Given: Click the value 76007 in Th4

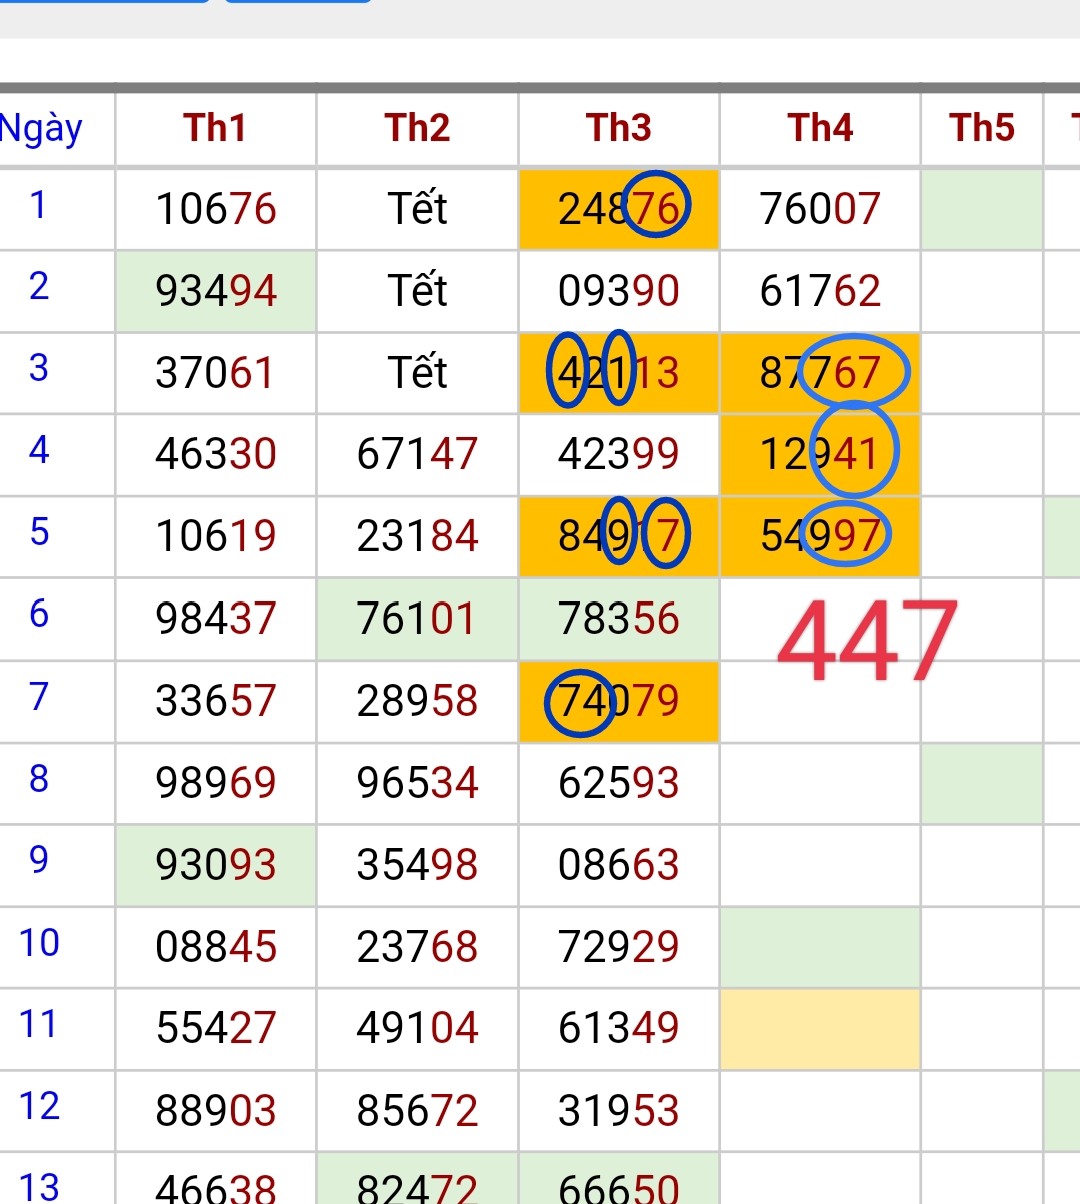Looking at the screenshot, I should [820, 210].
